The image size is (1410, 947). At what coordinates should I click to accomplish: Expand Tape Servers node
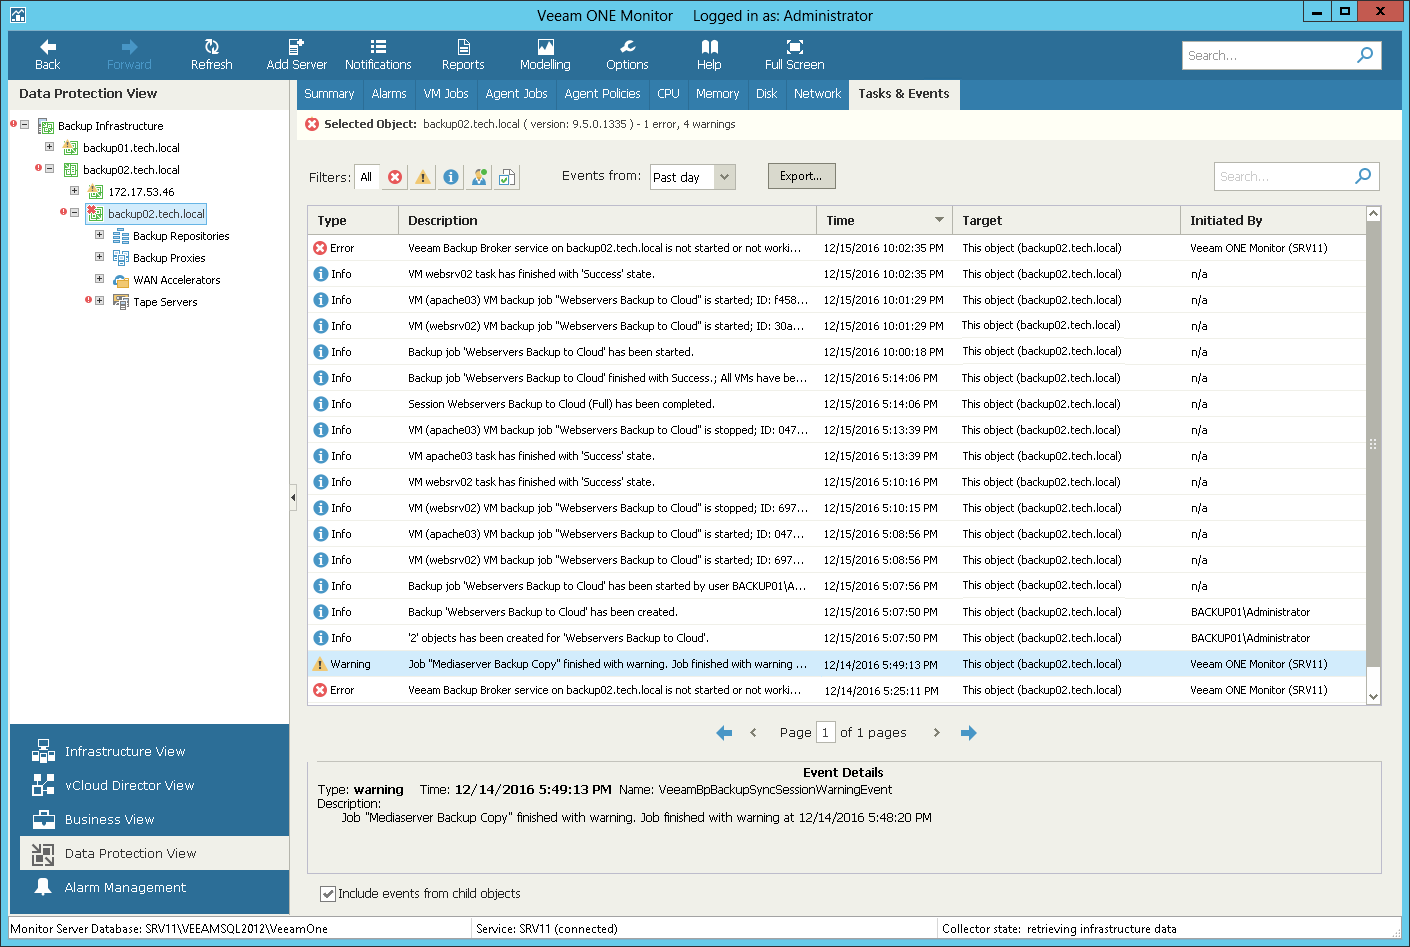(99, 301)
